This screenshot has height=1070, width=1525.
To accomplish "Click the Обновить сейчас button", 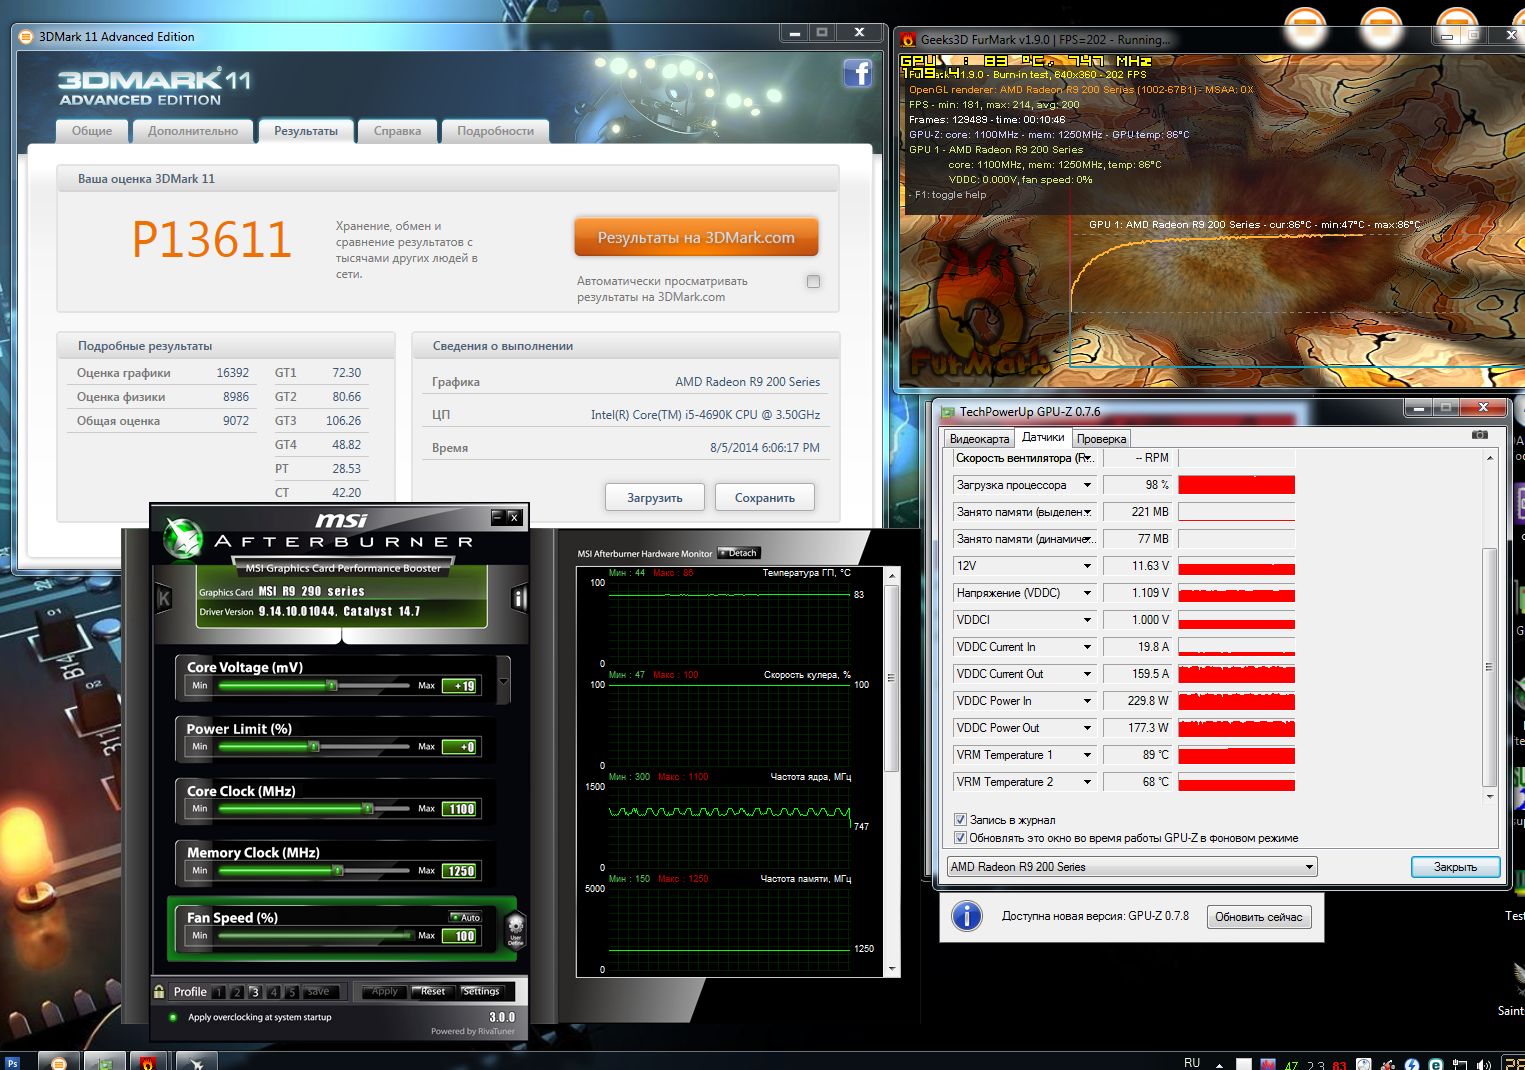I will (1259, 917).
